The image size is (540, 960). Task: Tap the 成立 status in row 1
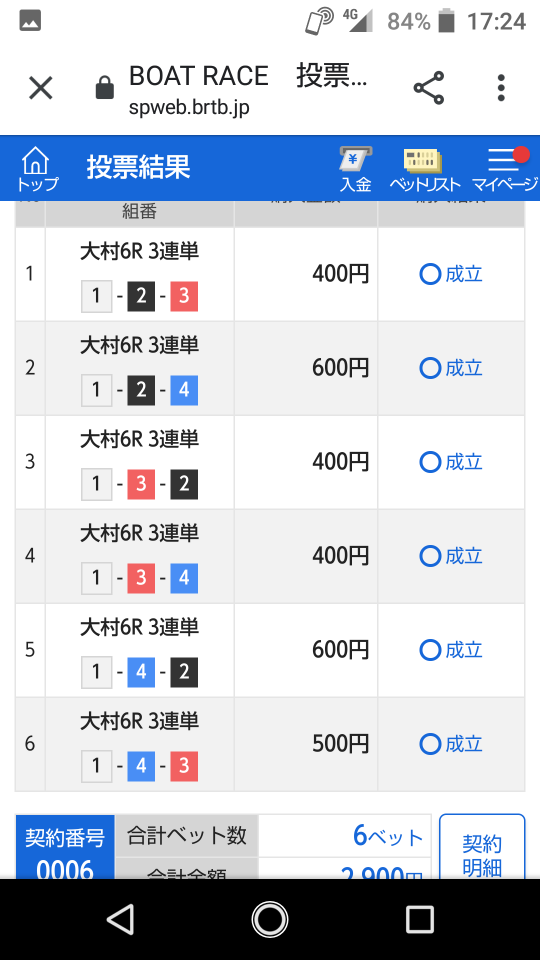pos(451,274)
